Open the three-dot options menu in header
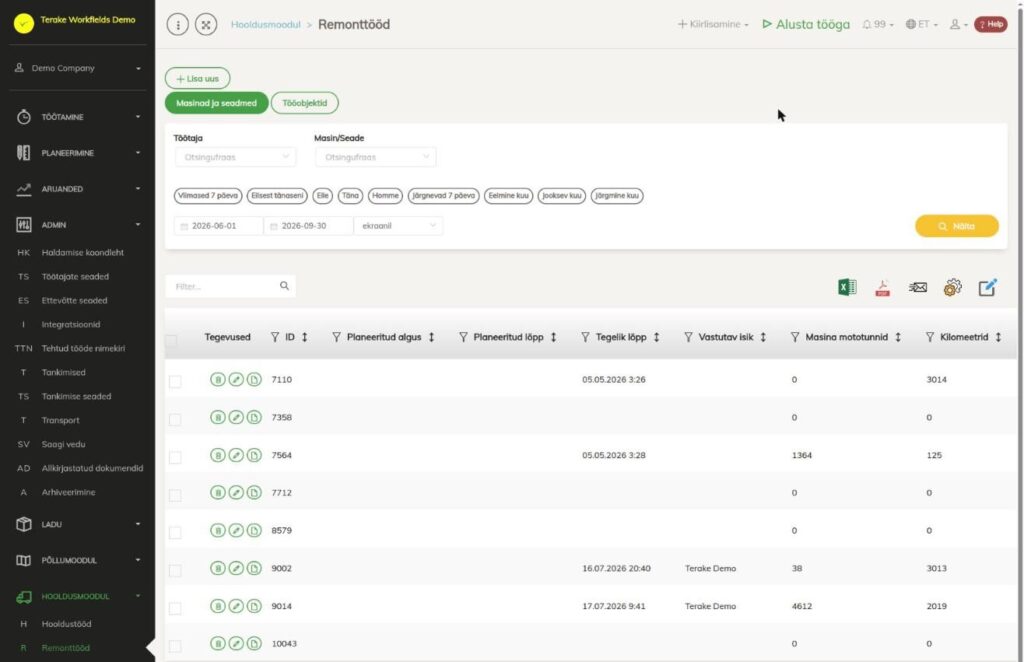 pyautogui.click(x=178, y=25)
